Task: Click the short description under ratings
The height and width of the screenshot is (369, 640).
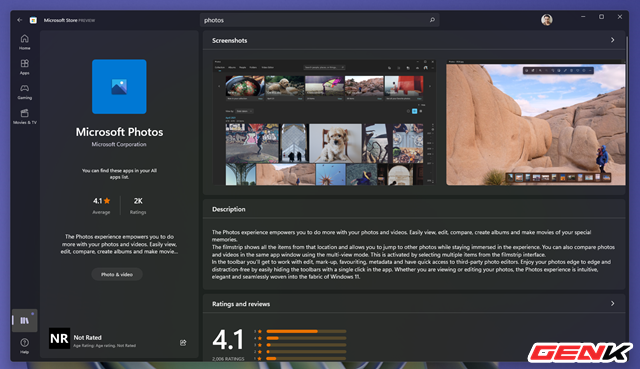Action: click(x=119, y=244)
